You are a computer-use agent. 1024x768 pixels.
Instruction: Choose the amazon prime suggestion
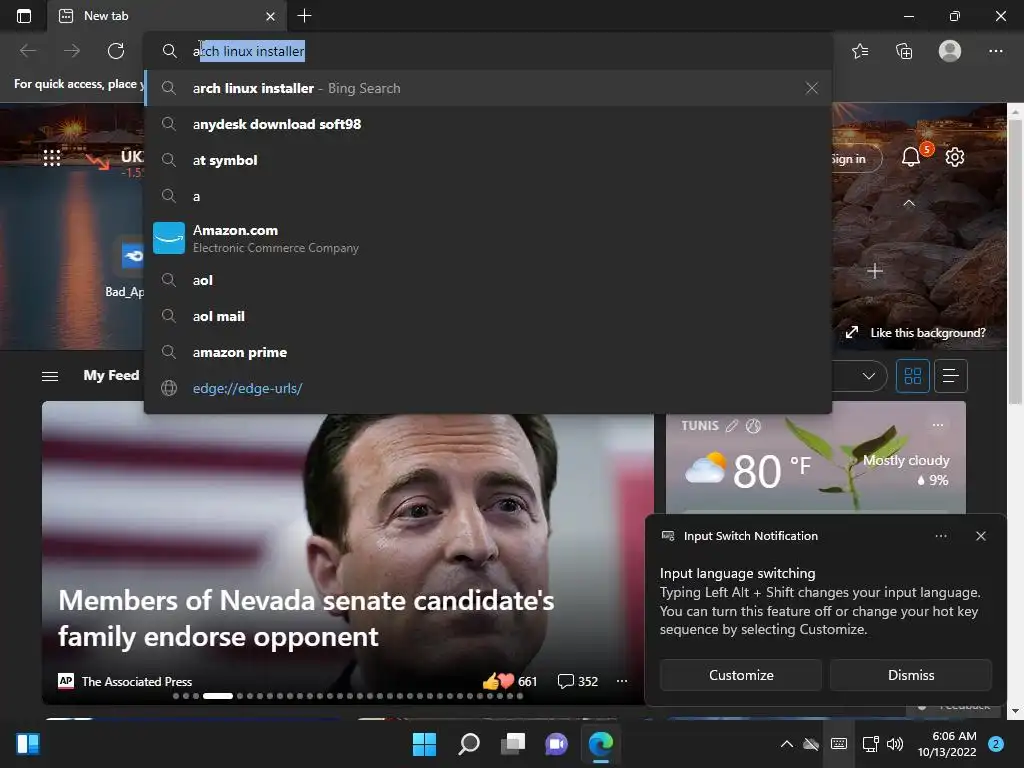point(487,352)
